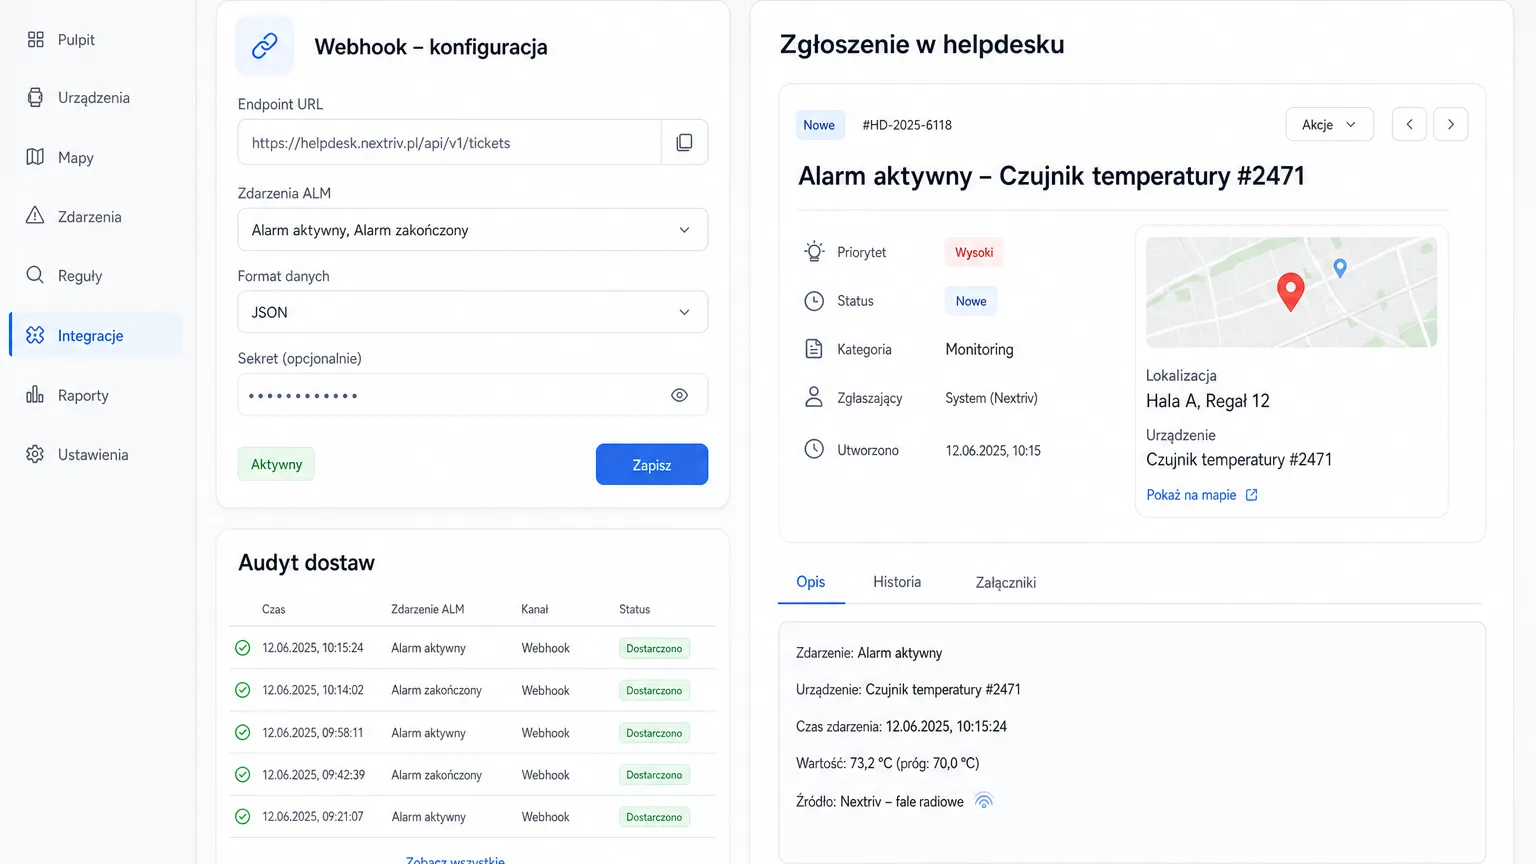Click the Nowe status value badge
Viewport: 1536px width, 864px height.
971,301
